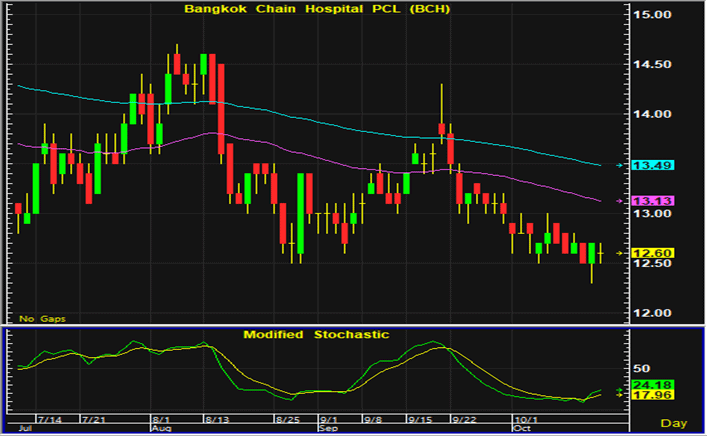Click the 50 level on the stochastic axis
Image resolution: width=707 pixels, height=436 pixels.
640,368
